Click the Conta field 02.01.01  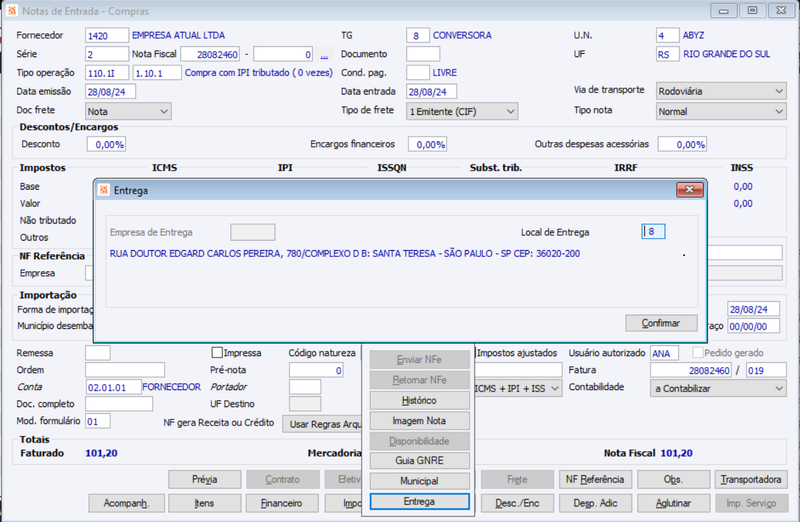(x=113, y=387)
